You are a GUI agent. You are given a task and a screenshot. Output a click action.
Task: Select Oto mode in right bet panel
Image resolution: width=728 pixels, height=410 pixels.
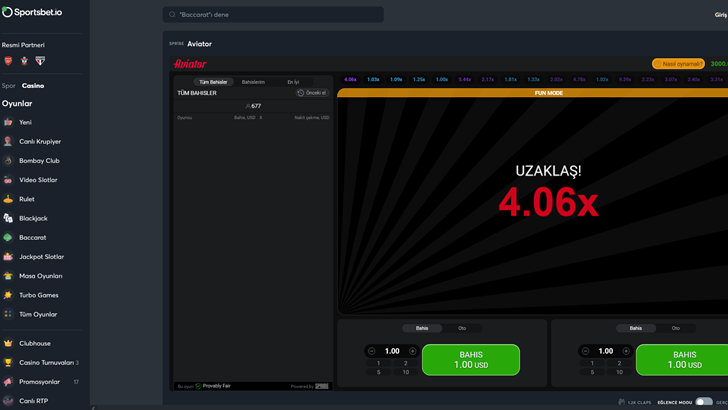(676, 328)
